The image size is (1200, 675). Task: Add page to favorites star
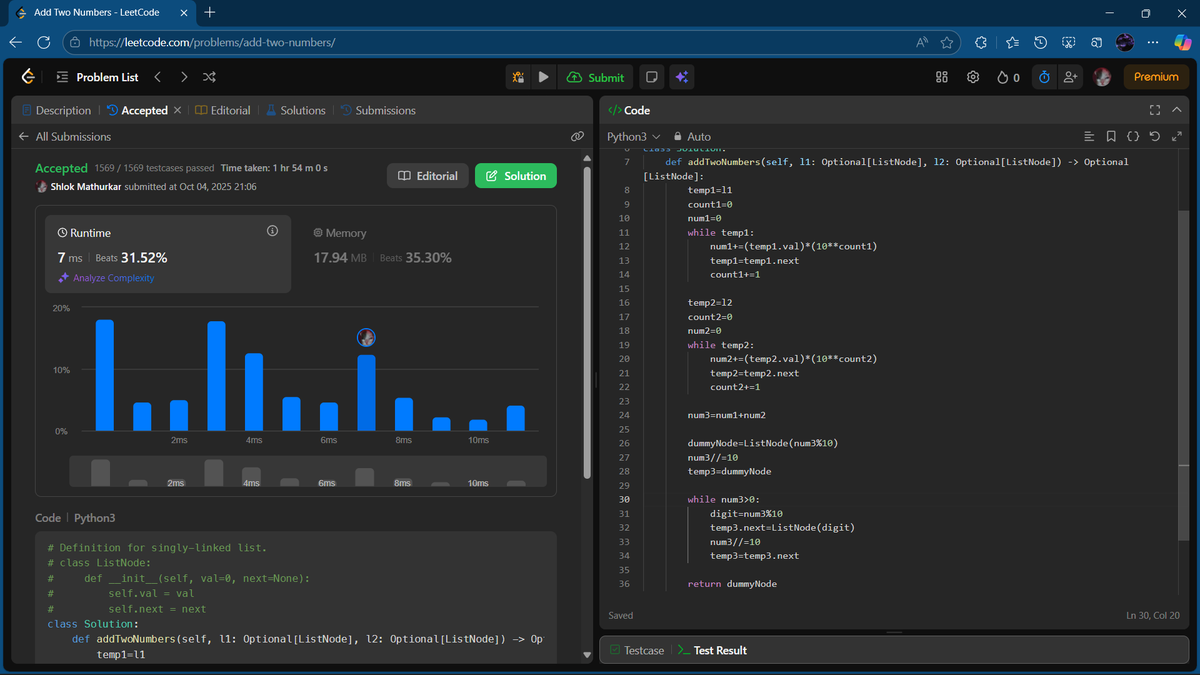pos(946,42)
